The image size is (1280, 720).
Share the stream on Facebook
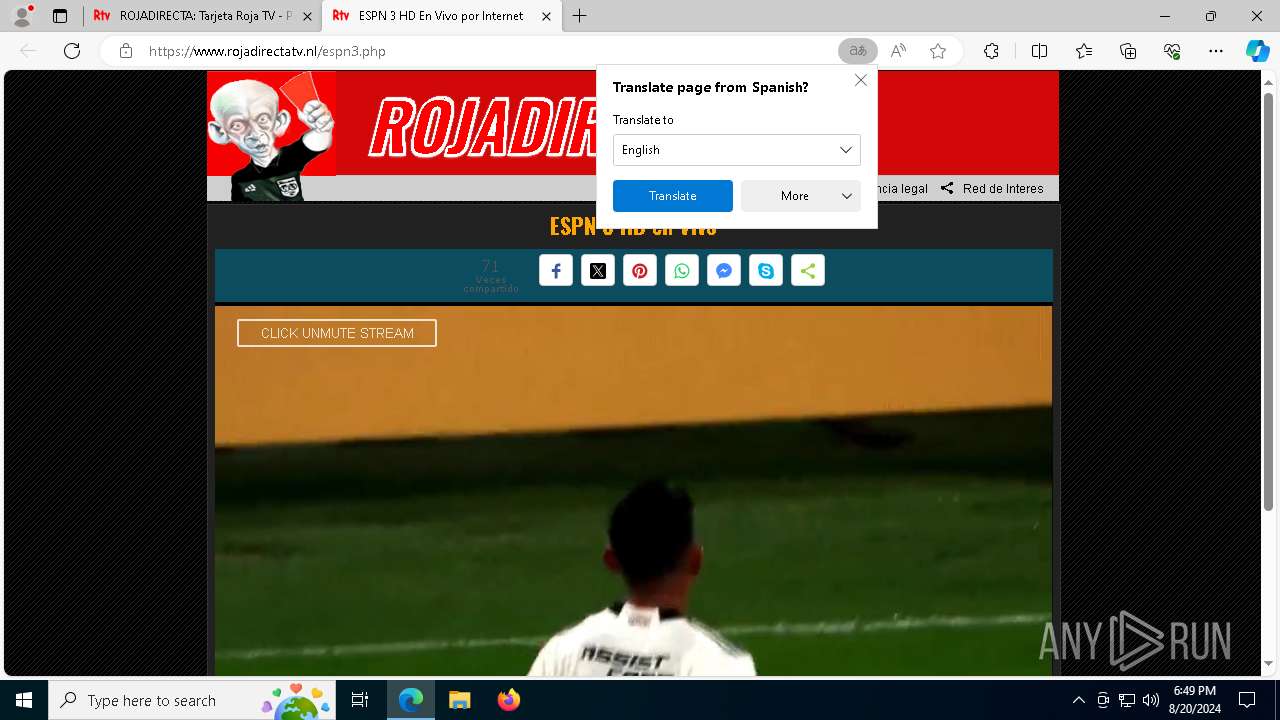(x=556, y=271)
